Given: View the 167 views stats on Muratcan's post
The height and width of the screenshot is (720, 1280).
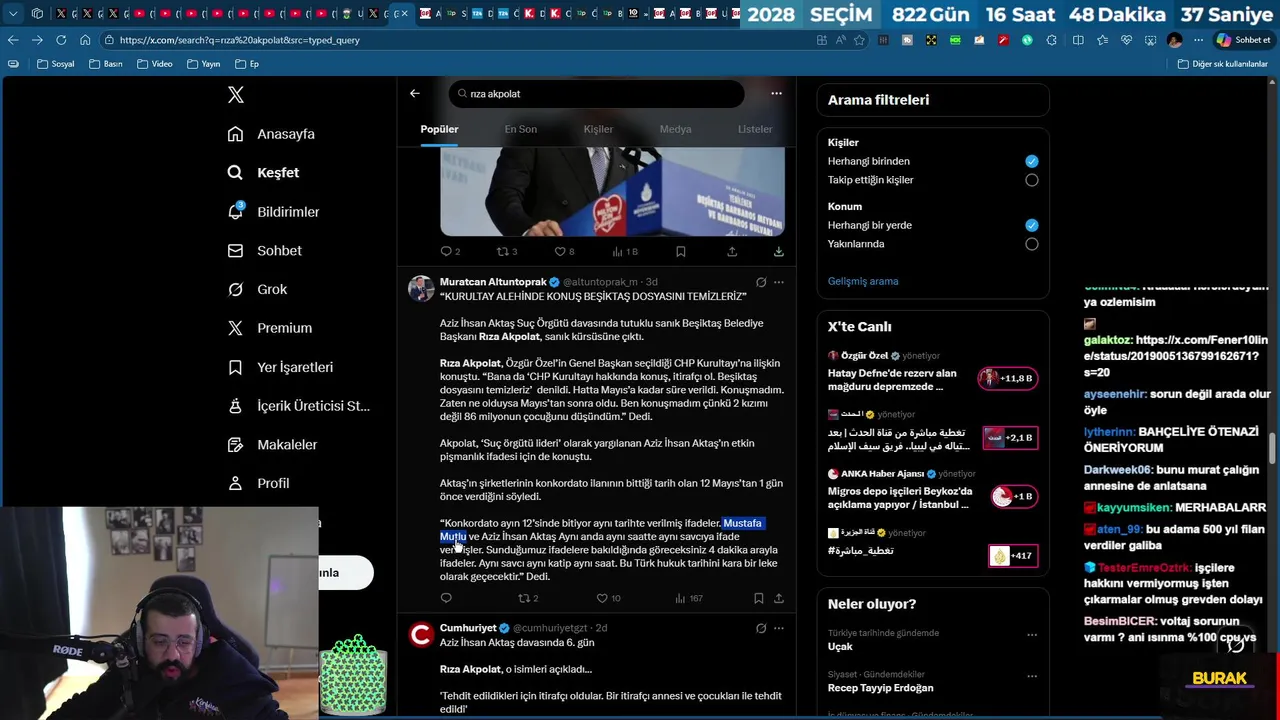Looking at the screenshot, I should 688,598.
